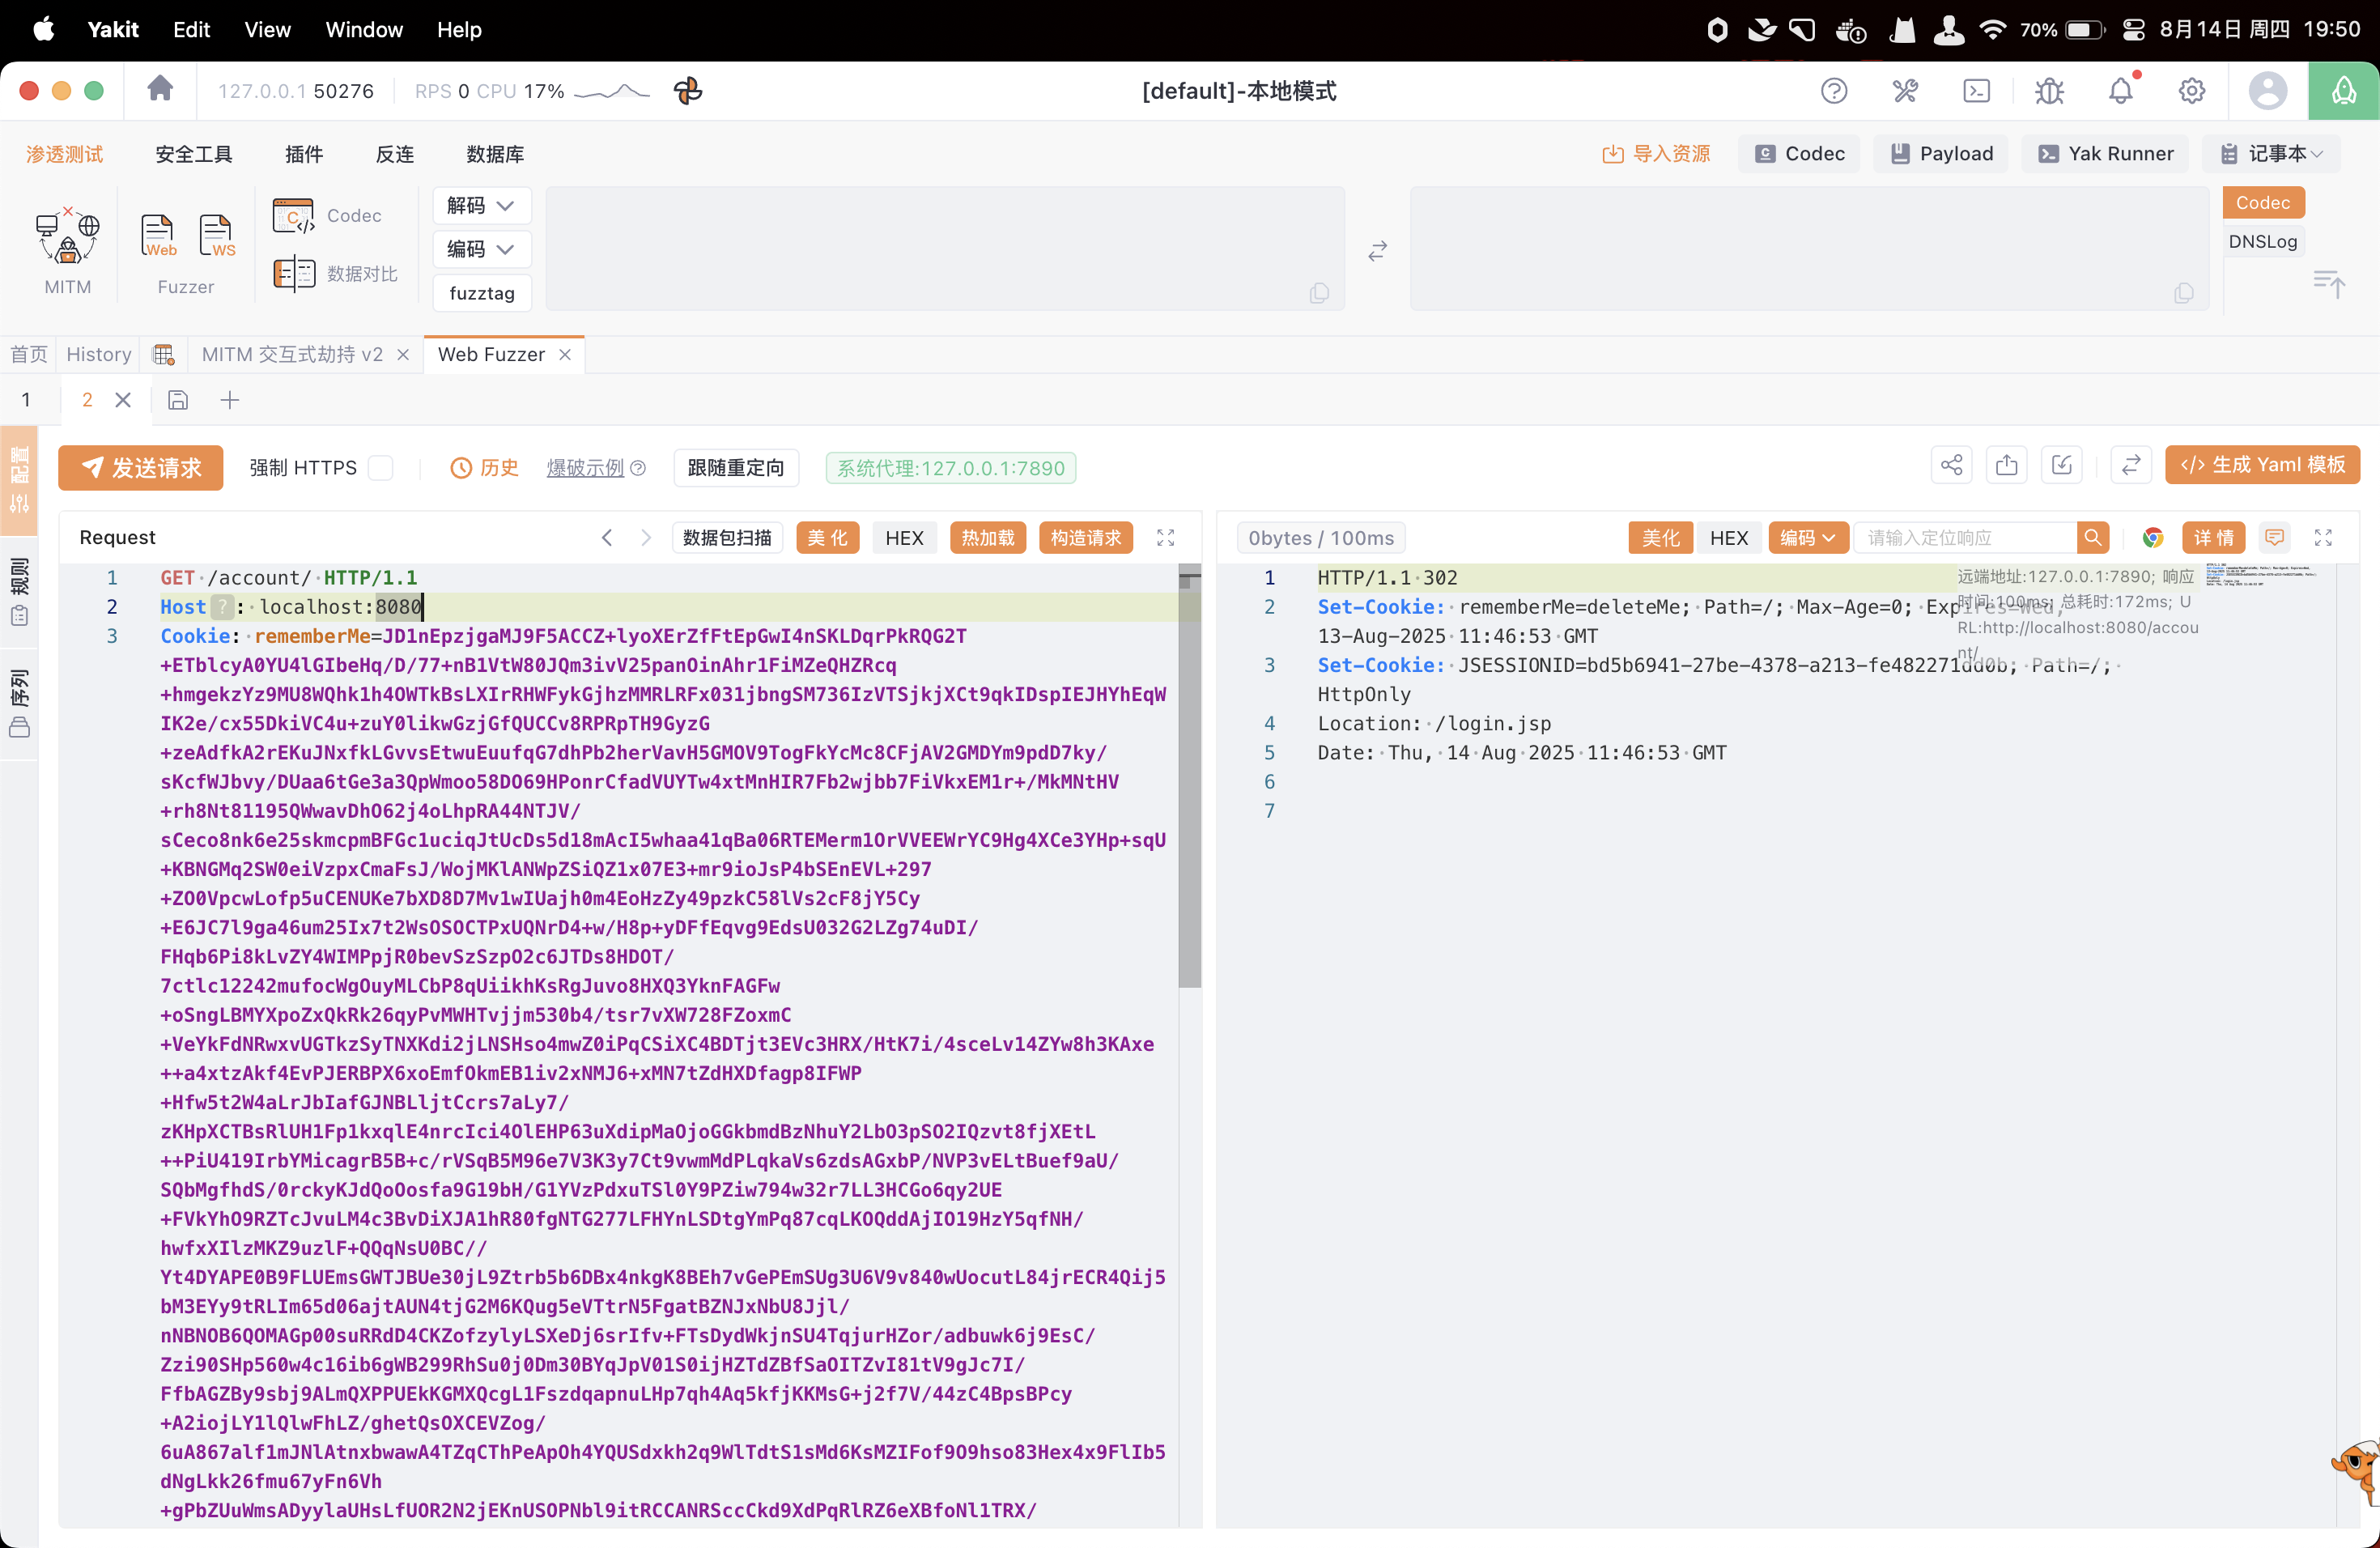Open the WebSocket Fuzzer icon

(216, 236)
